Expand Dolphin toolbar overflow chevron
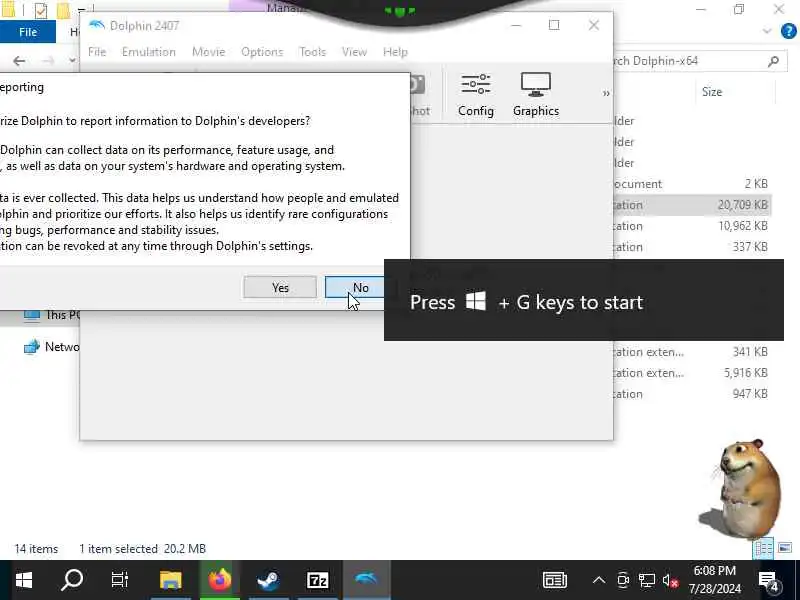This screenshot has height=600, width=800. click(x=606, y=93)
